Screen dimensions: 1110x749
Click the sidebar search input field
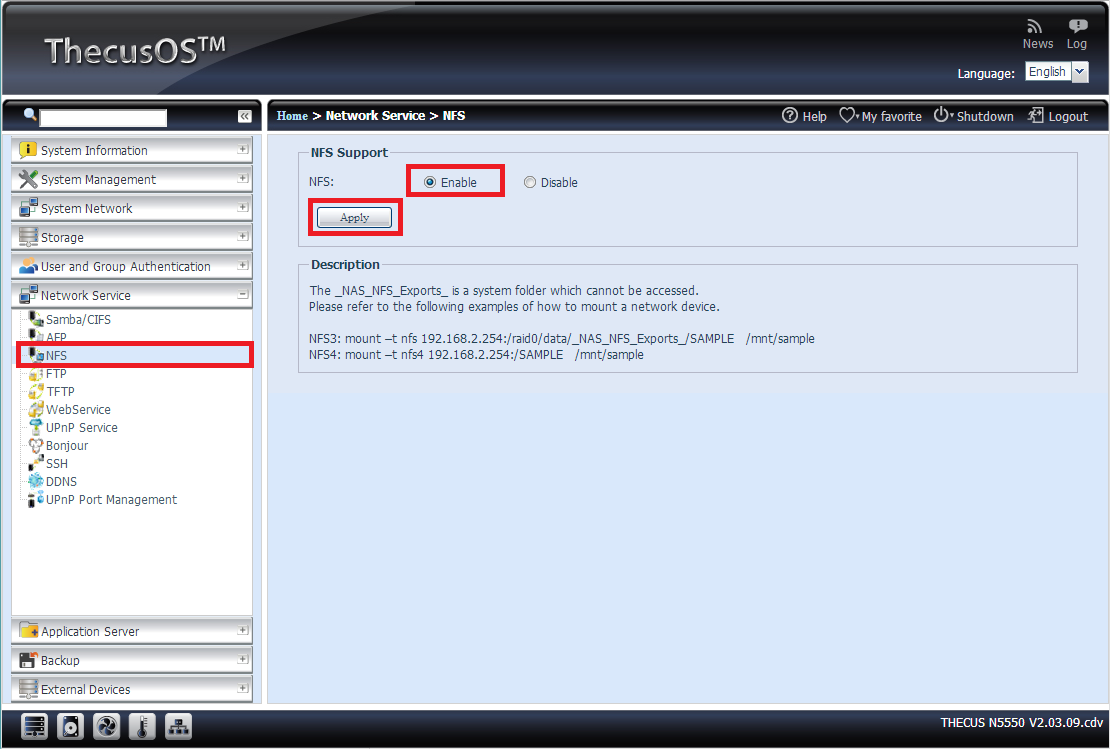103,118
